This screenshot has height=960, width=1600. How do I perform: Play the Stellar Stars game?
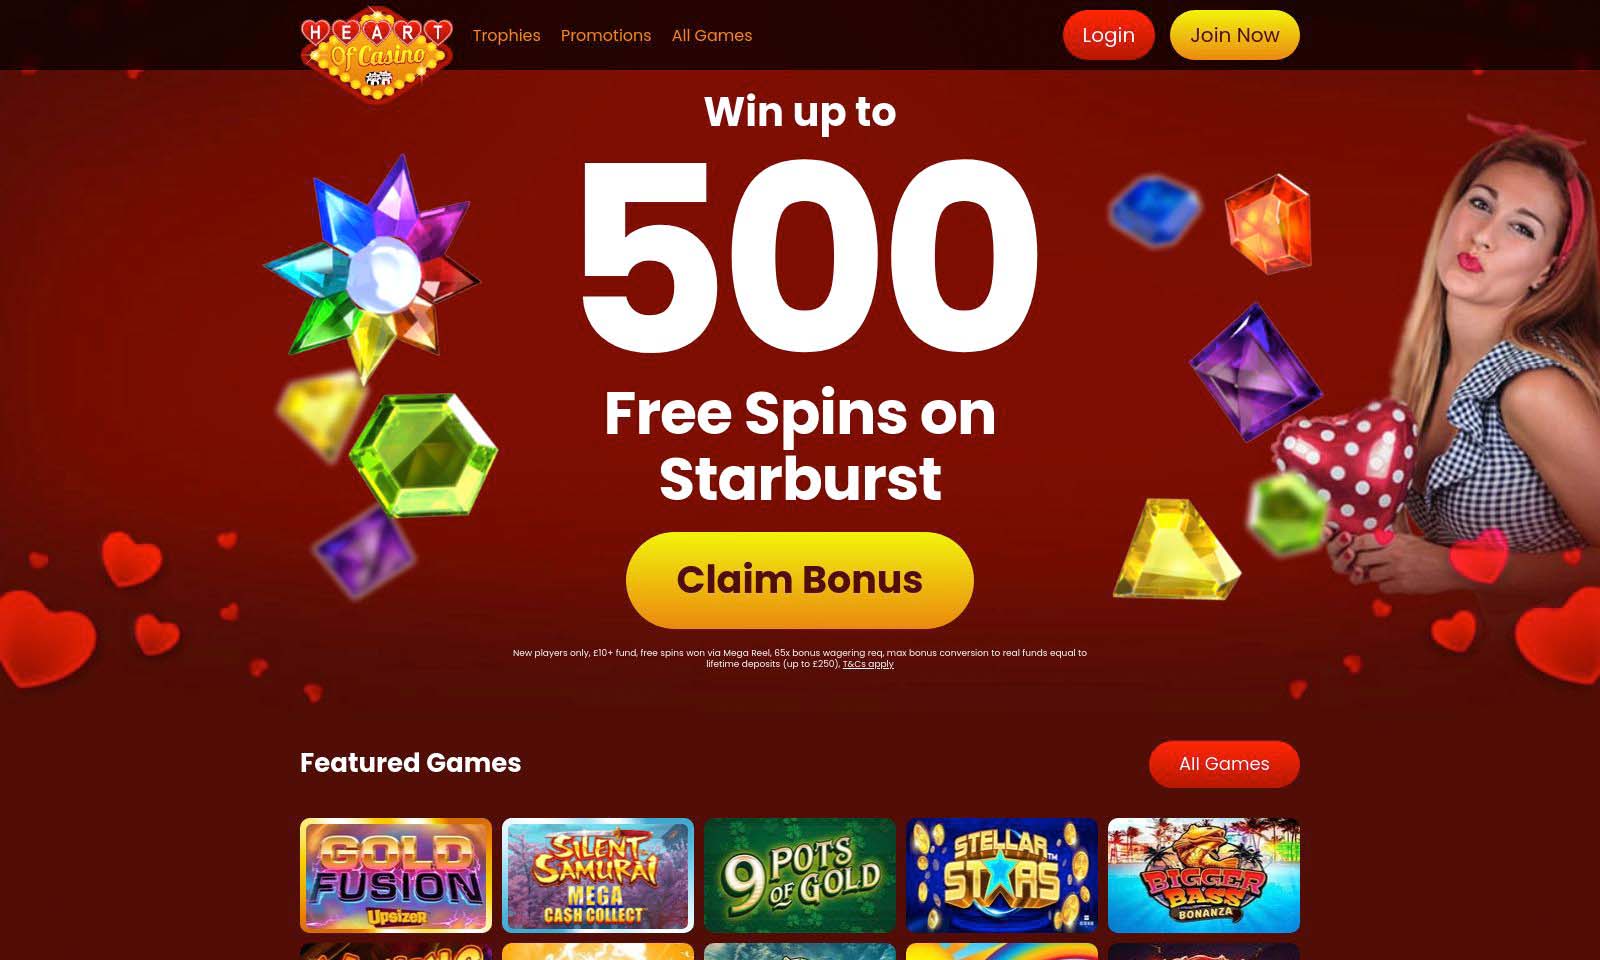[x=1002, y=875]
